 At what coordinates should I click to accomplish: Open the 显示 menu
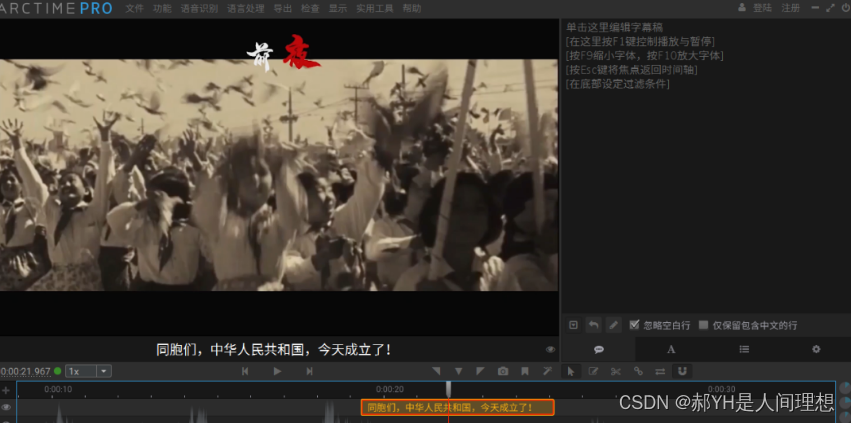(x=338, y=8)
